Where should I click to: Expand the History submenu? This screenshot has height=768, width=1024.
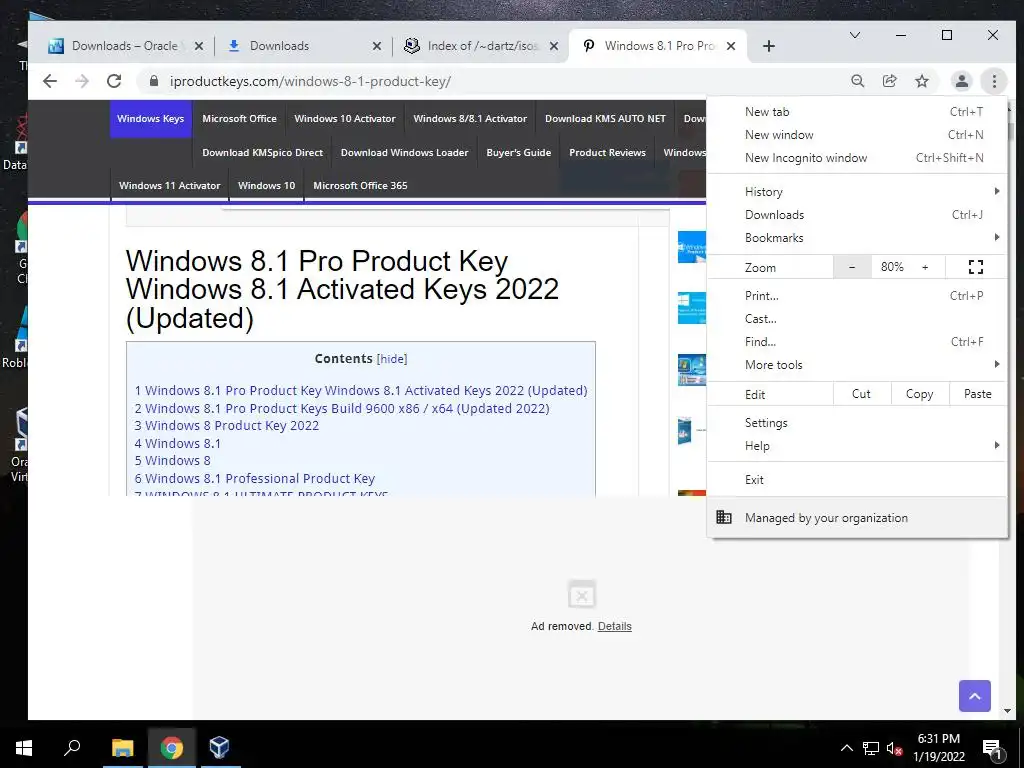[857, 191]
